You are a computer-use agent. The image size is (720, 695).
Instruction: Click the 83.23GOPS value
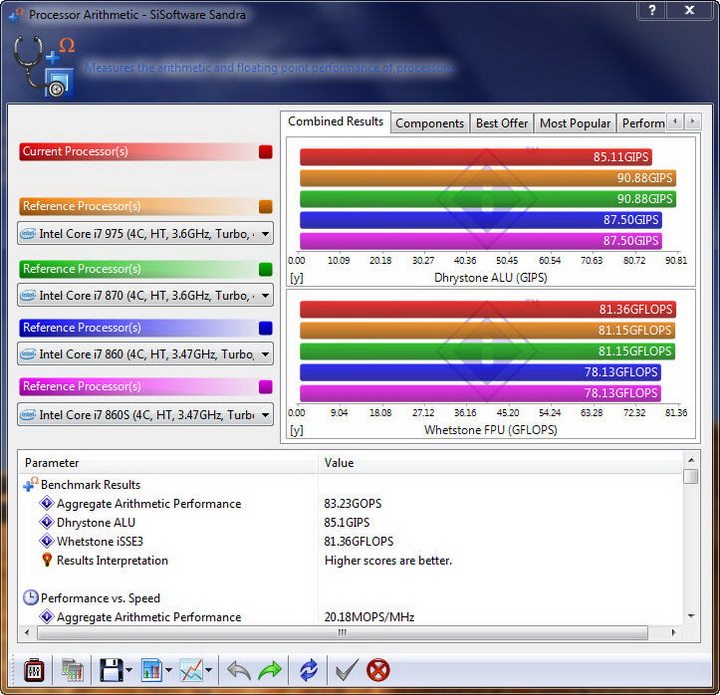(353, 504)
